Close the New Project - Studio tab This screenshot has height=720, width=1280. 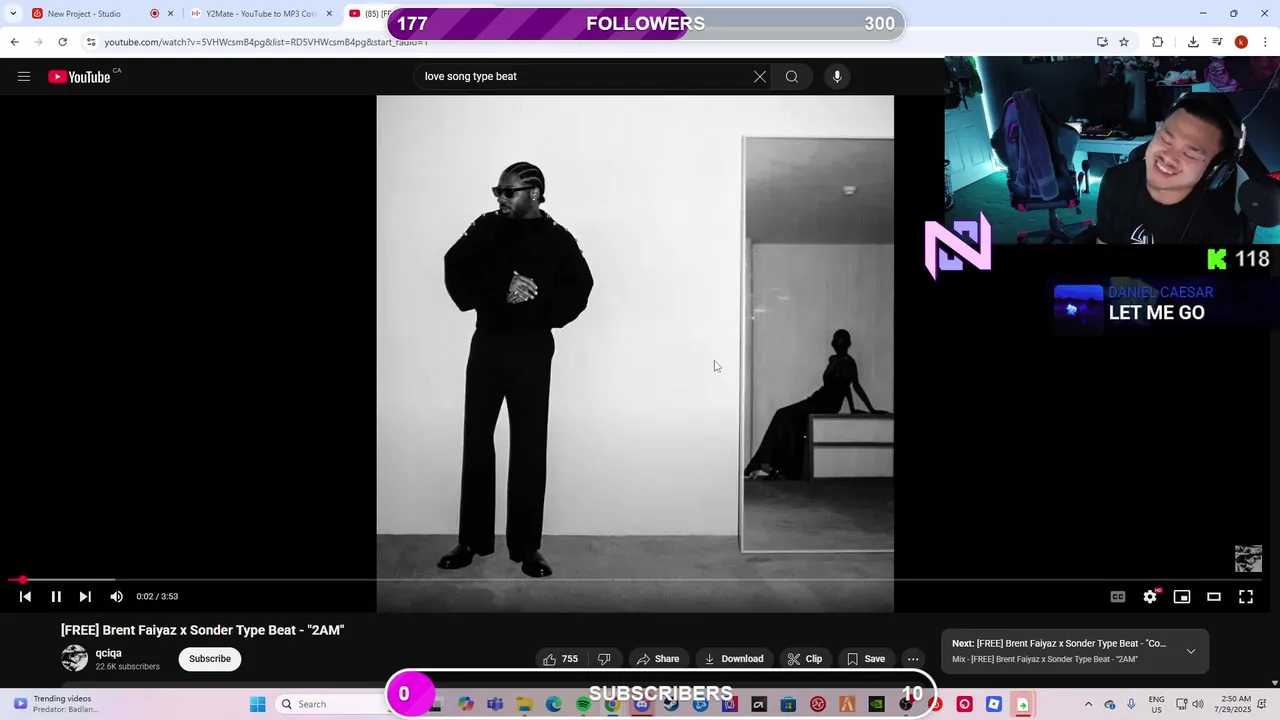click(x=171, y=14)
